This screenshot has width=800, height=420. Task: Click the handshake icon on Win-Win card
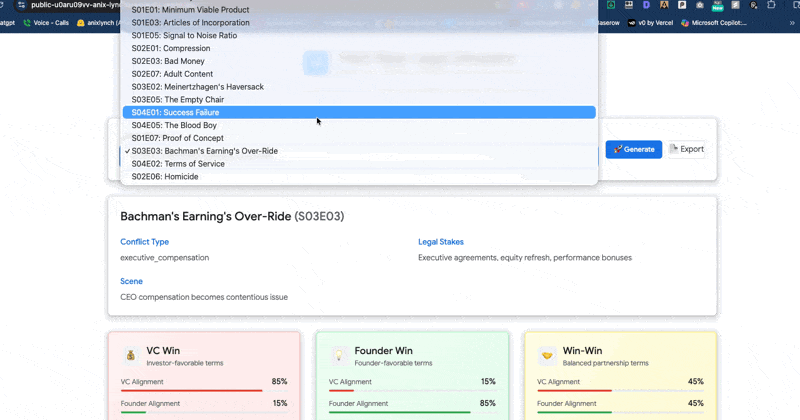[x=547, y=356]
